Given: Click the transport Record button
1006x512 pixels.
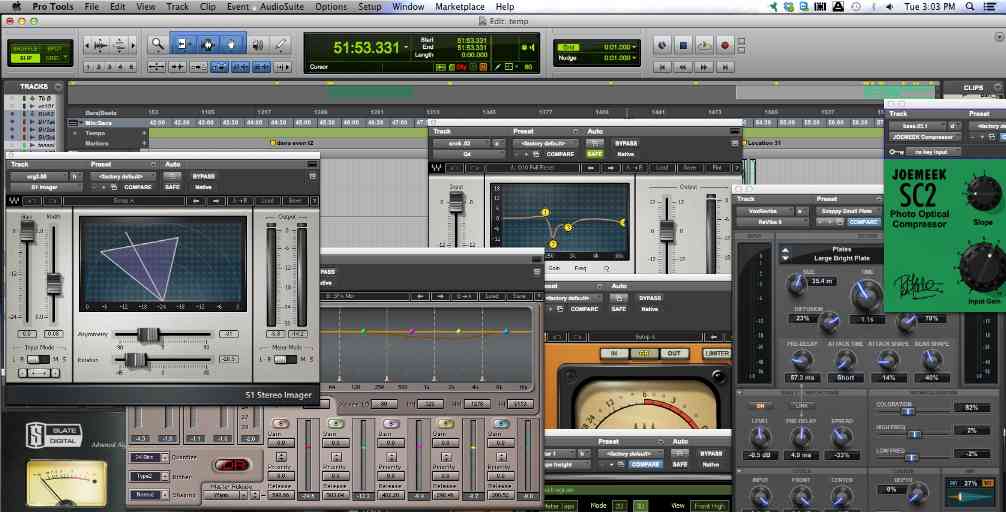Looking at the screenshot, I should click(726, 45).
